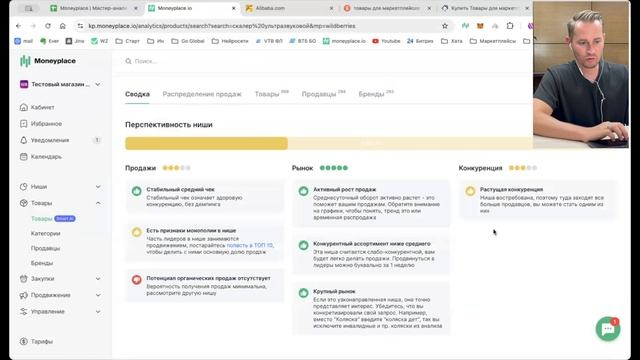
Task: Open Тарифы in the sidebar
Action: click(x=42, y=342)
